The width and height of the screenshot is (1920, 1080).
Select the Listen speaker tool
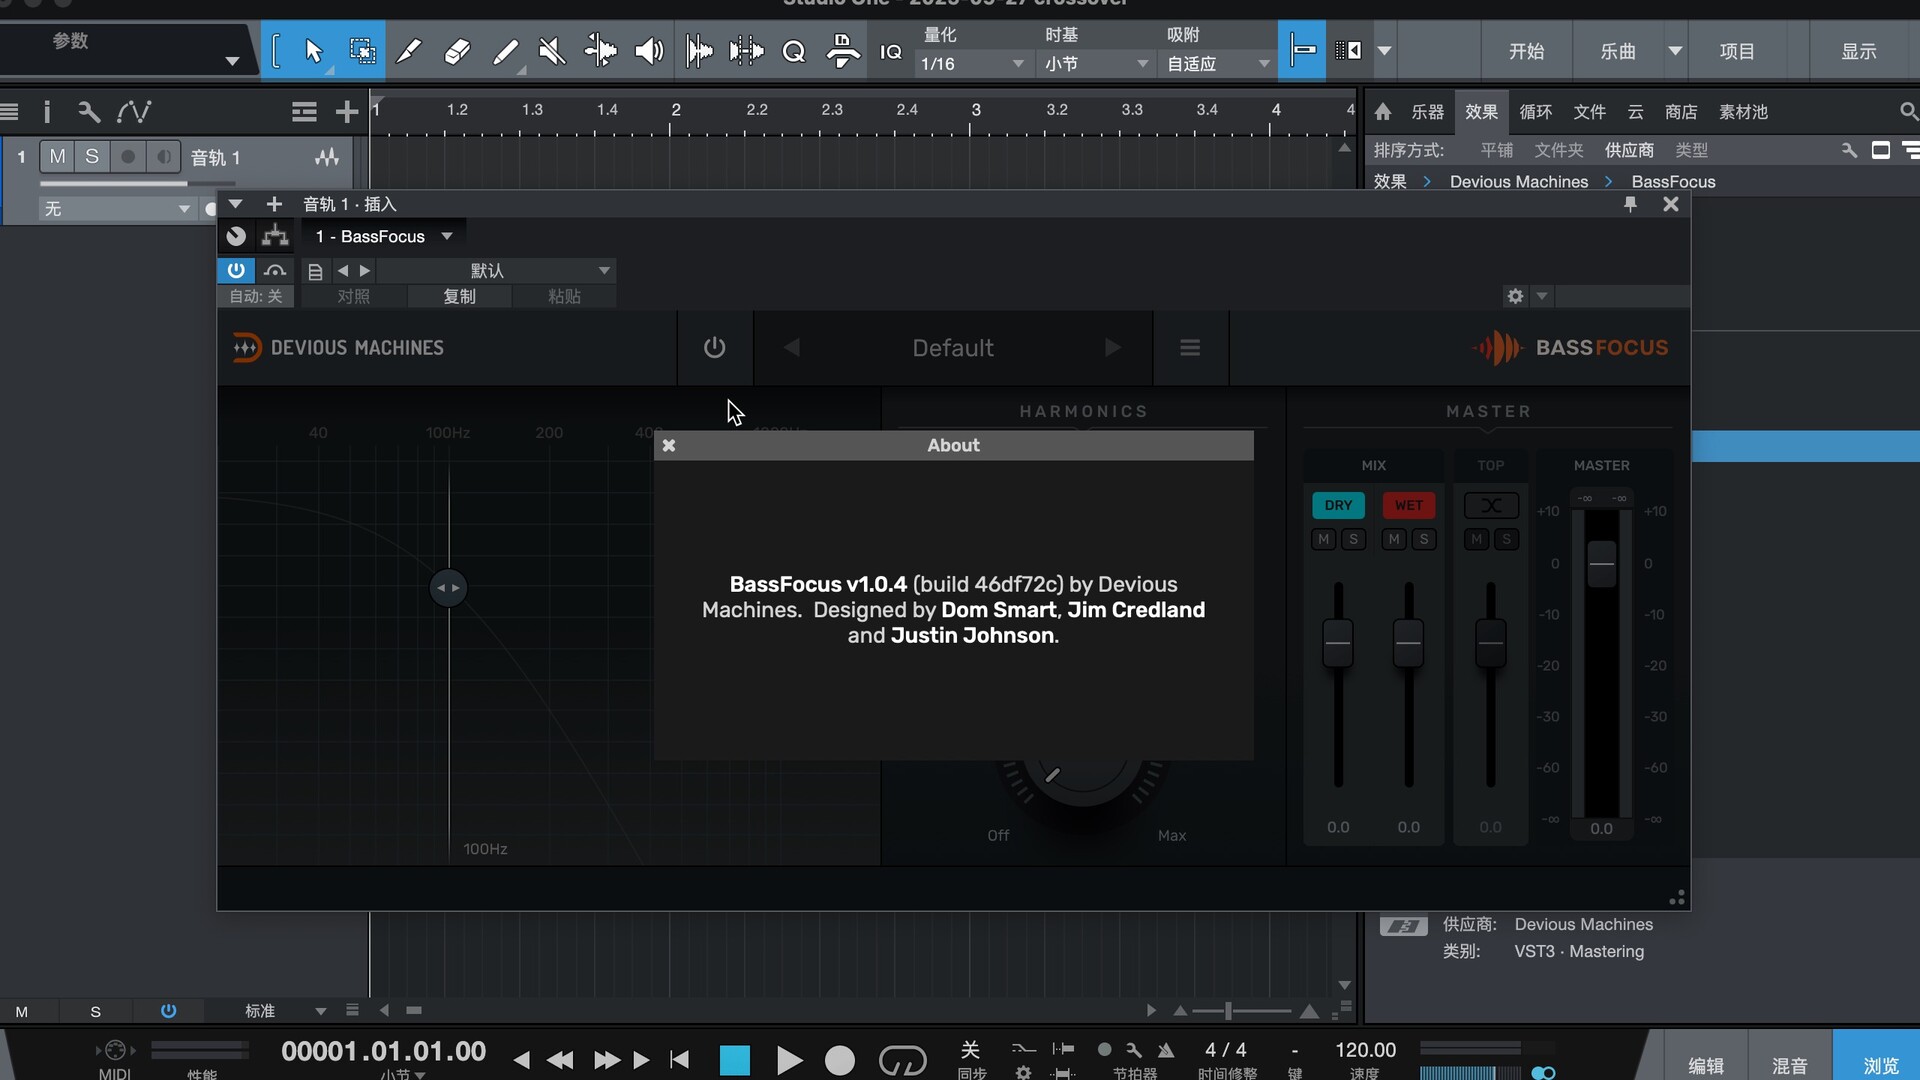(x=649, y=51)
